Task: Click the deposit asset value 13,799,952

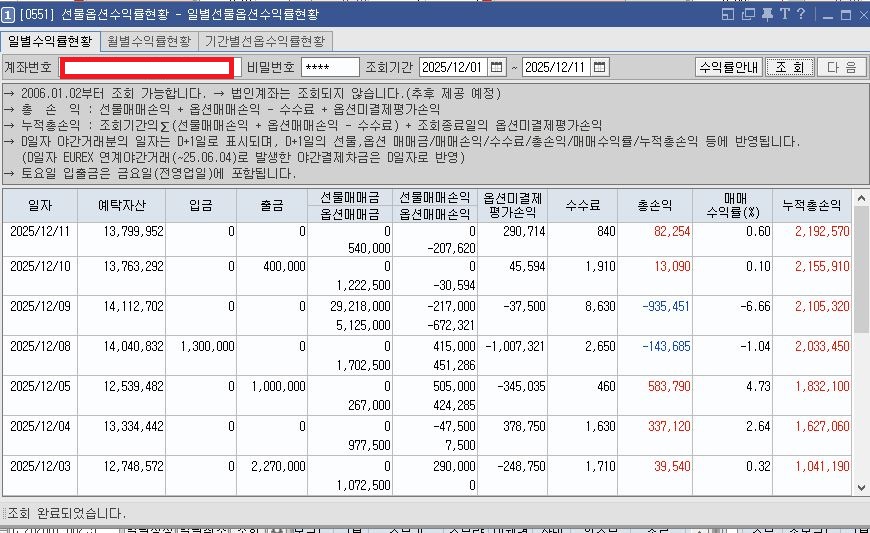Action: [134, 231]
